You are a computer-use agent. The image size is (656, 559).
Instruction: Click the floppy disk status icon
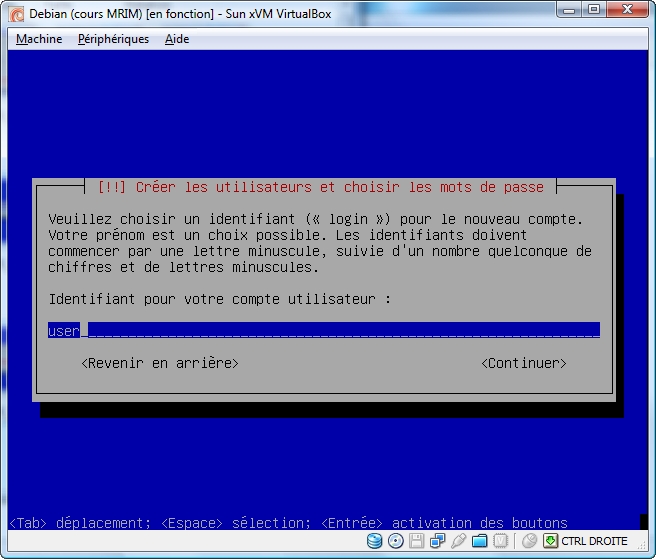[417, 541]
